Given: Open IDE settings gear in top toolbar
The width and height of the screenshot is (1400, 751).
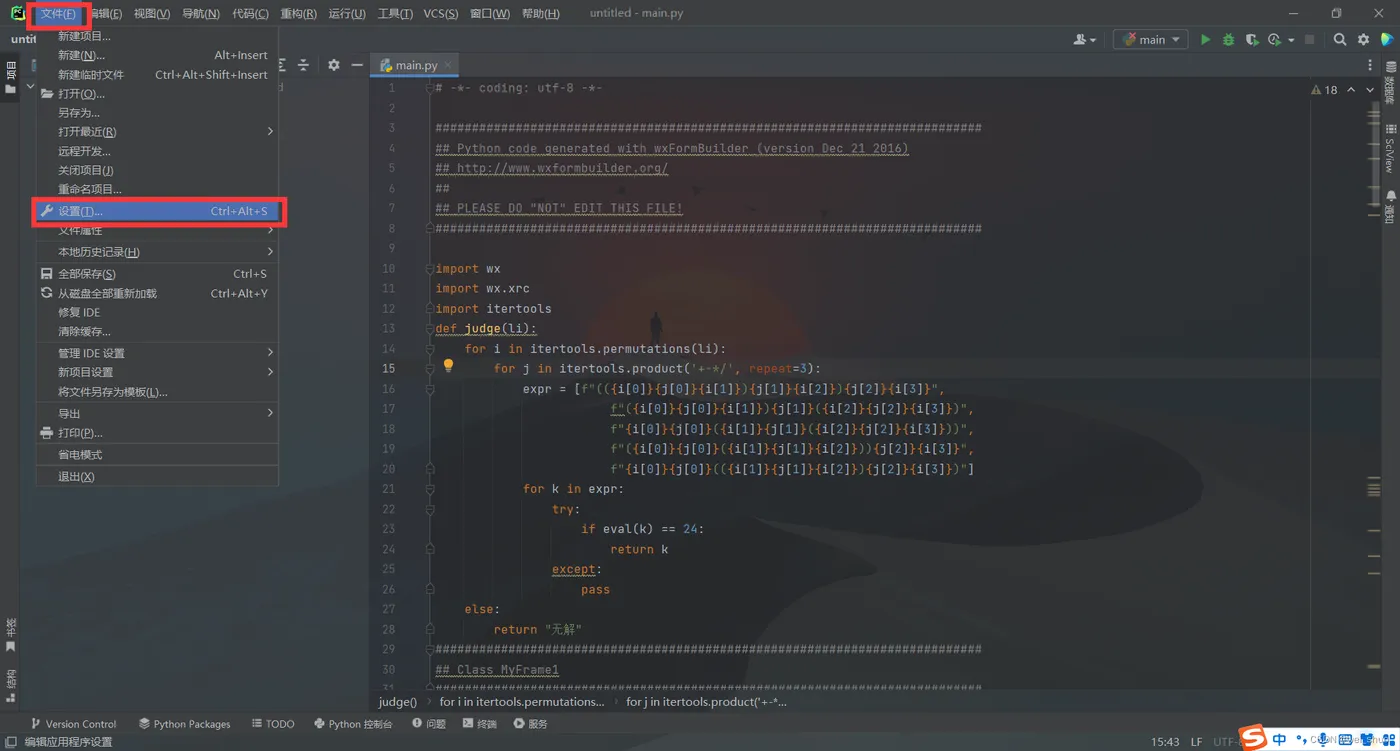Looking at the screenshot, I should (1364, 40).
